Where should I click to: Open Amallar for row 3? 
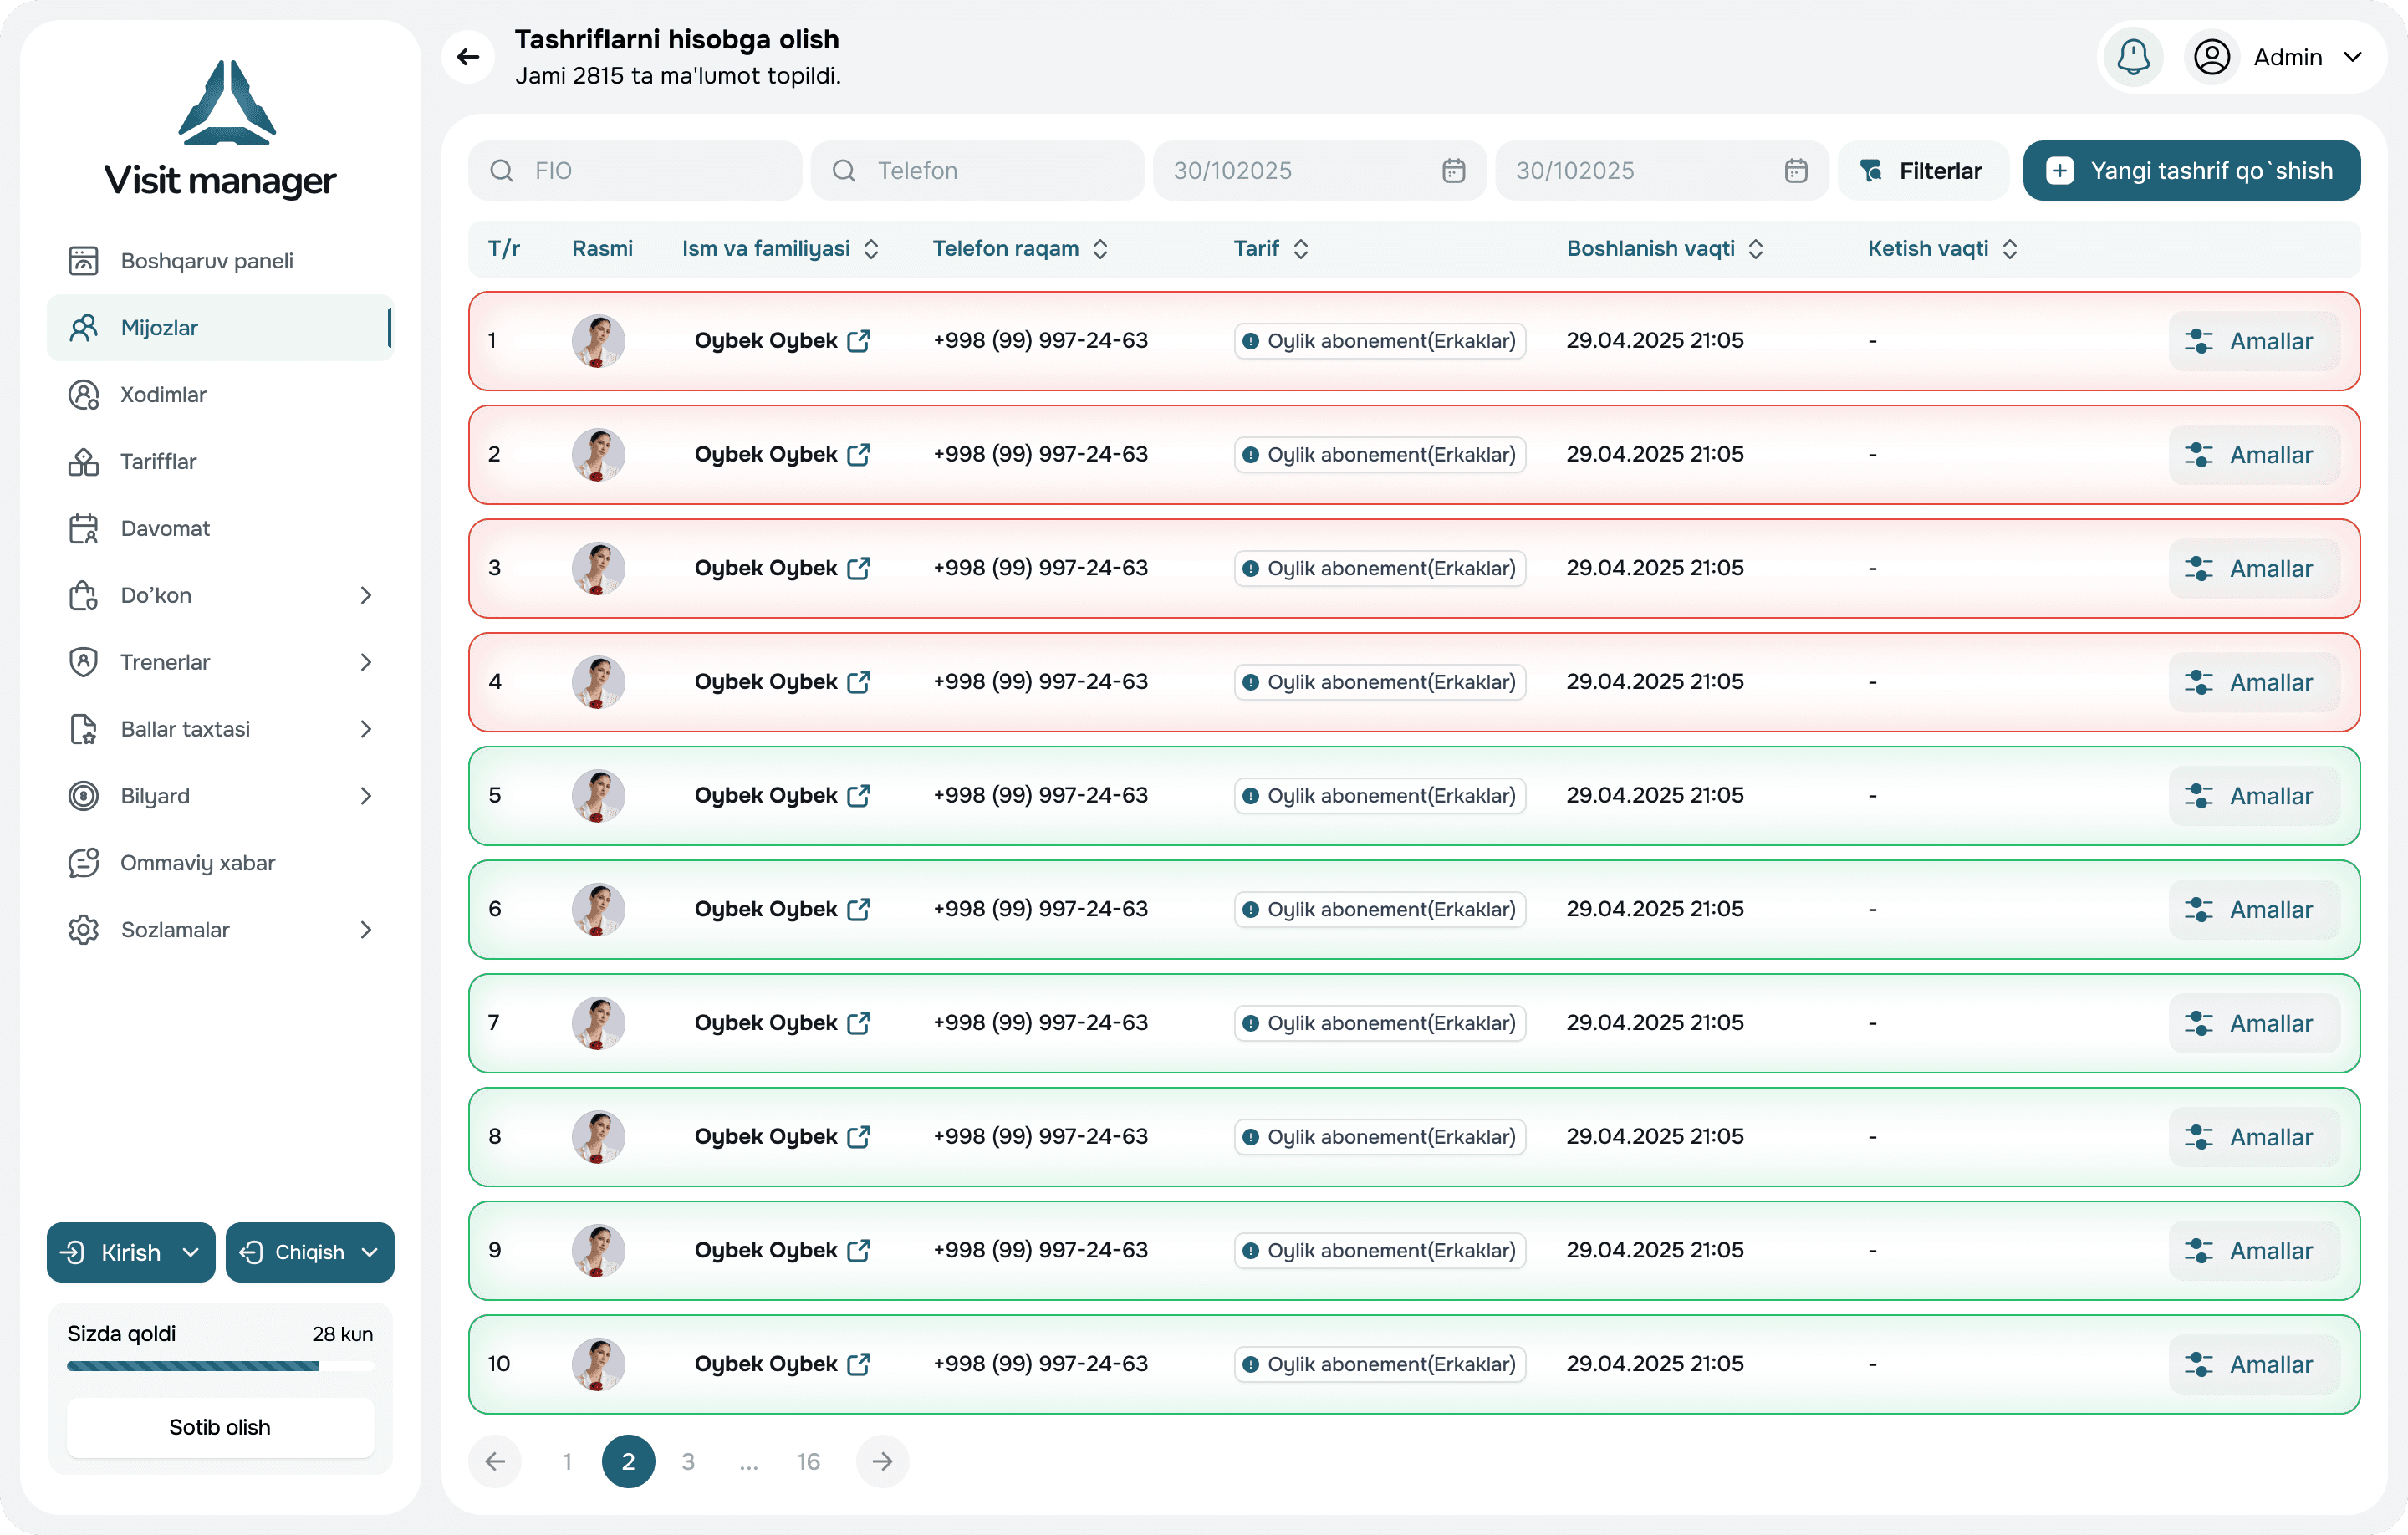(x=2253, y=569)
